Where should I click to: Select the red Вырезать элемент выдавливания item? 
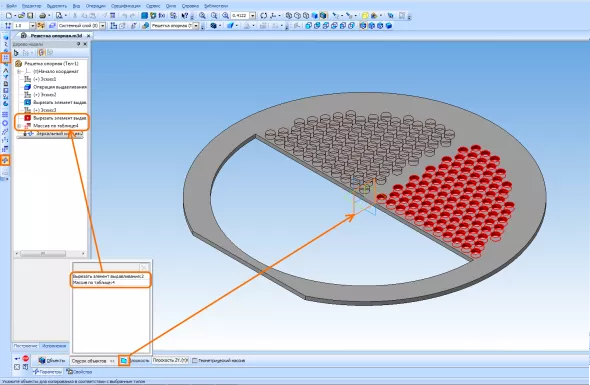55,118
